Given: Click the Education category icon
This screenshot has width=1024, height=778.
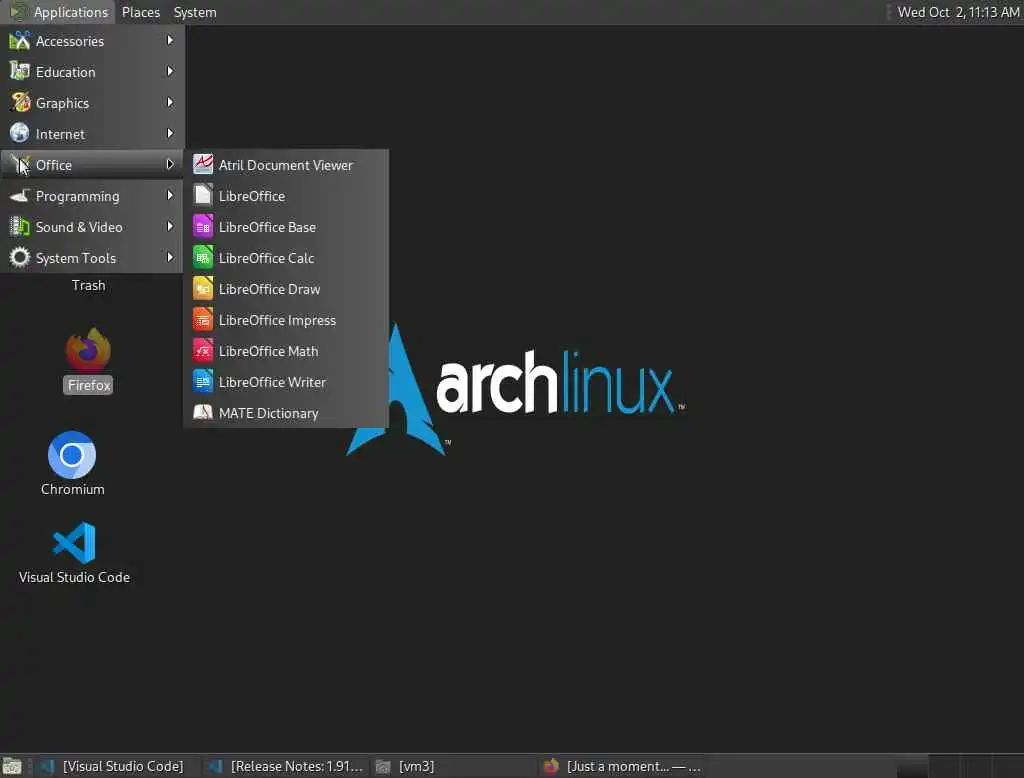Looking at the screenshot, I should point(20,71).
